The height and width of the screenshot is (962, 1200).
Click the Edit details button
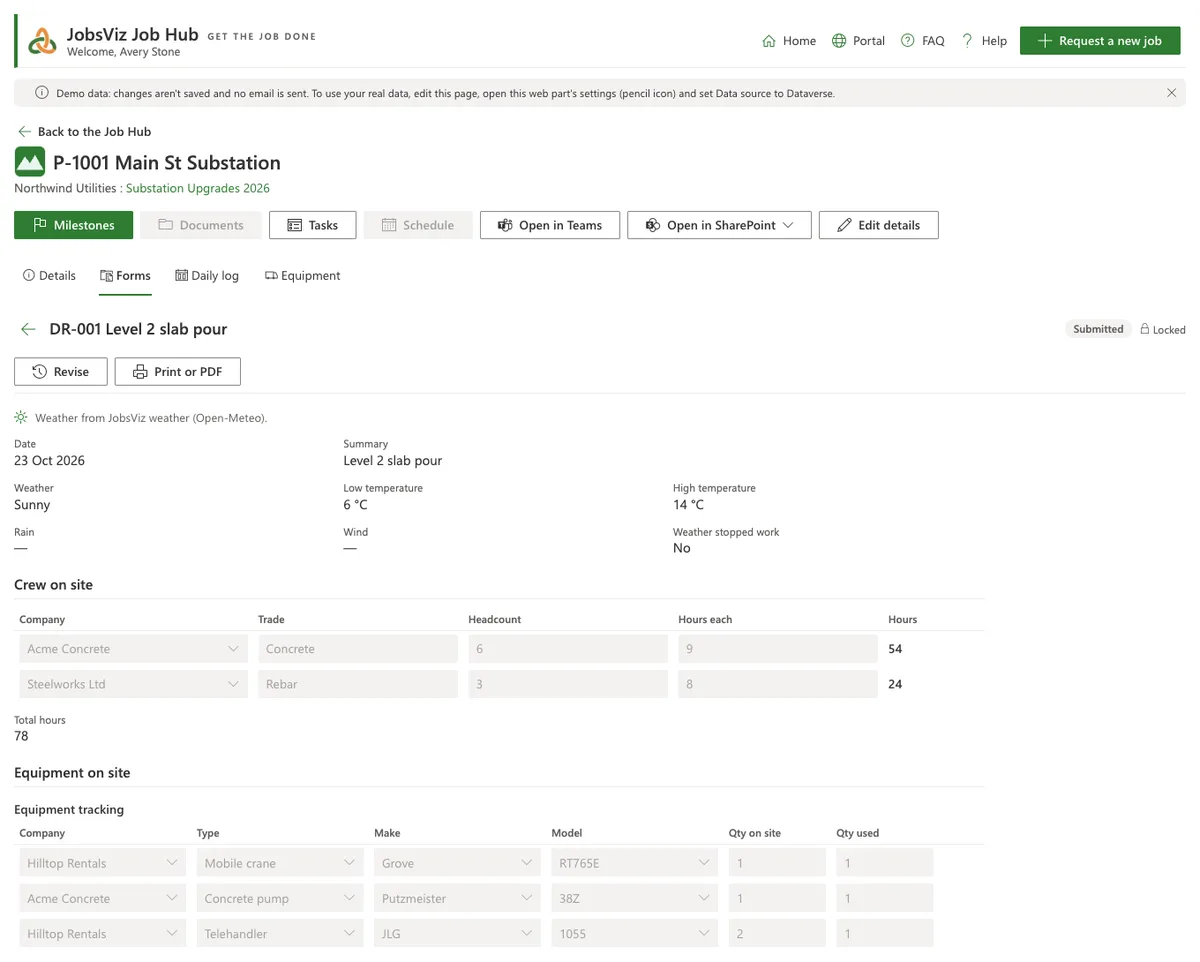coord(878,225)
